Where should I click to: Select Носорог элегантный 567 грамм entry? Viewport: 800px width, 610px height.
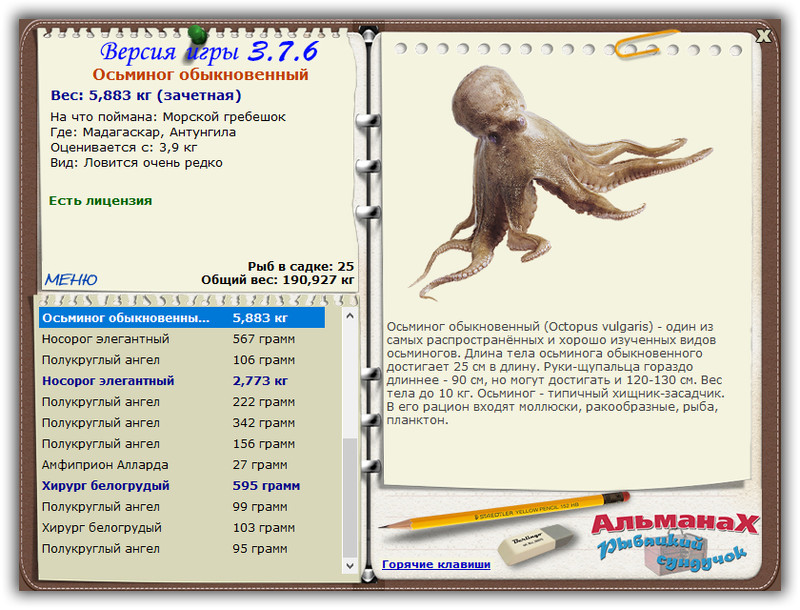[182, 339]
